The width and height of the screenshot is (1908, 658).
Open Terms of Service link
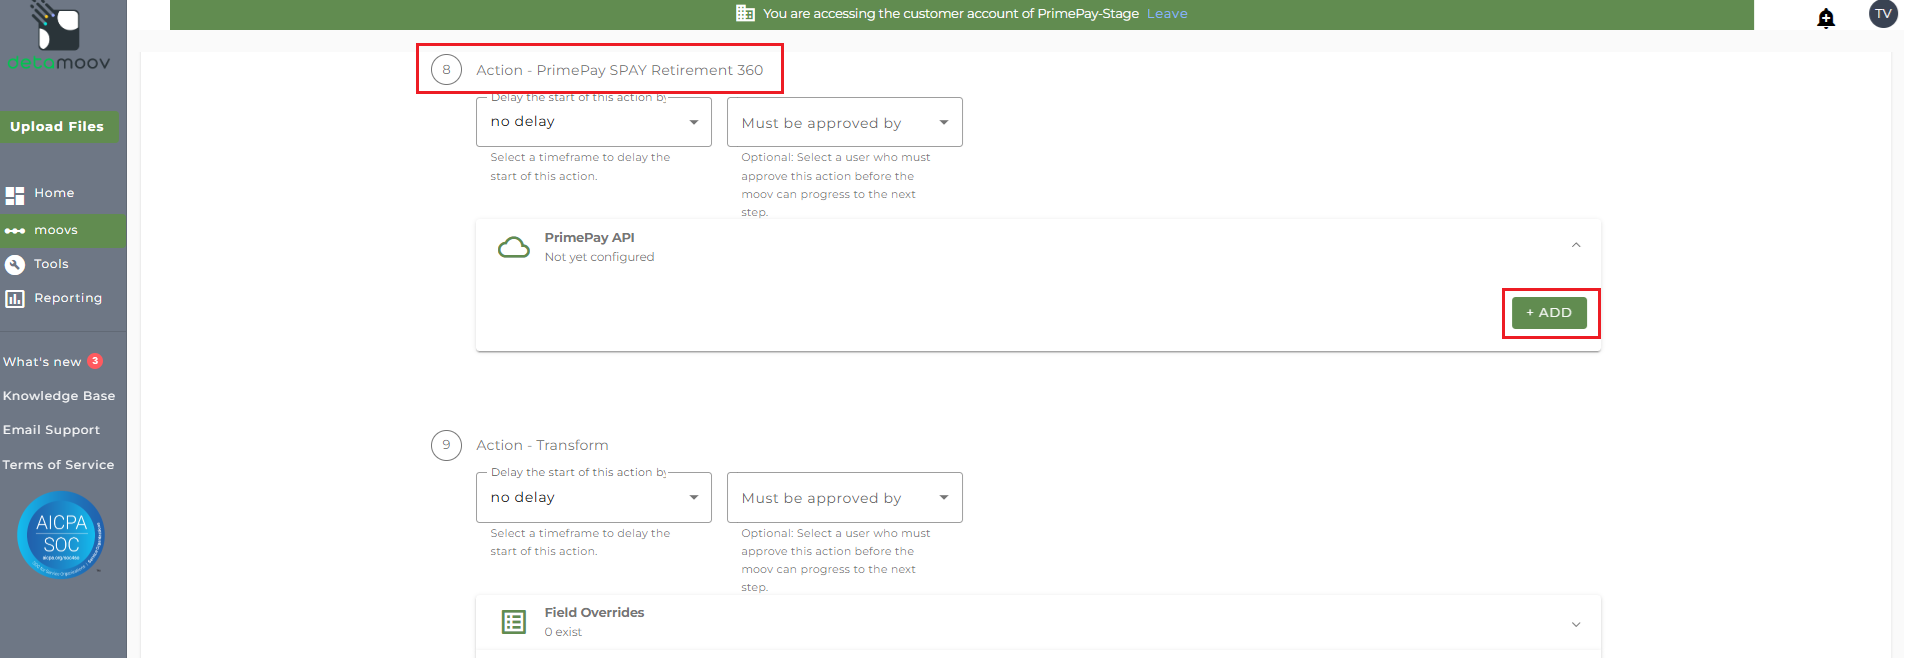[58, 465]
